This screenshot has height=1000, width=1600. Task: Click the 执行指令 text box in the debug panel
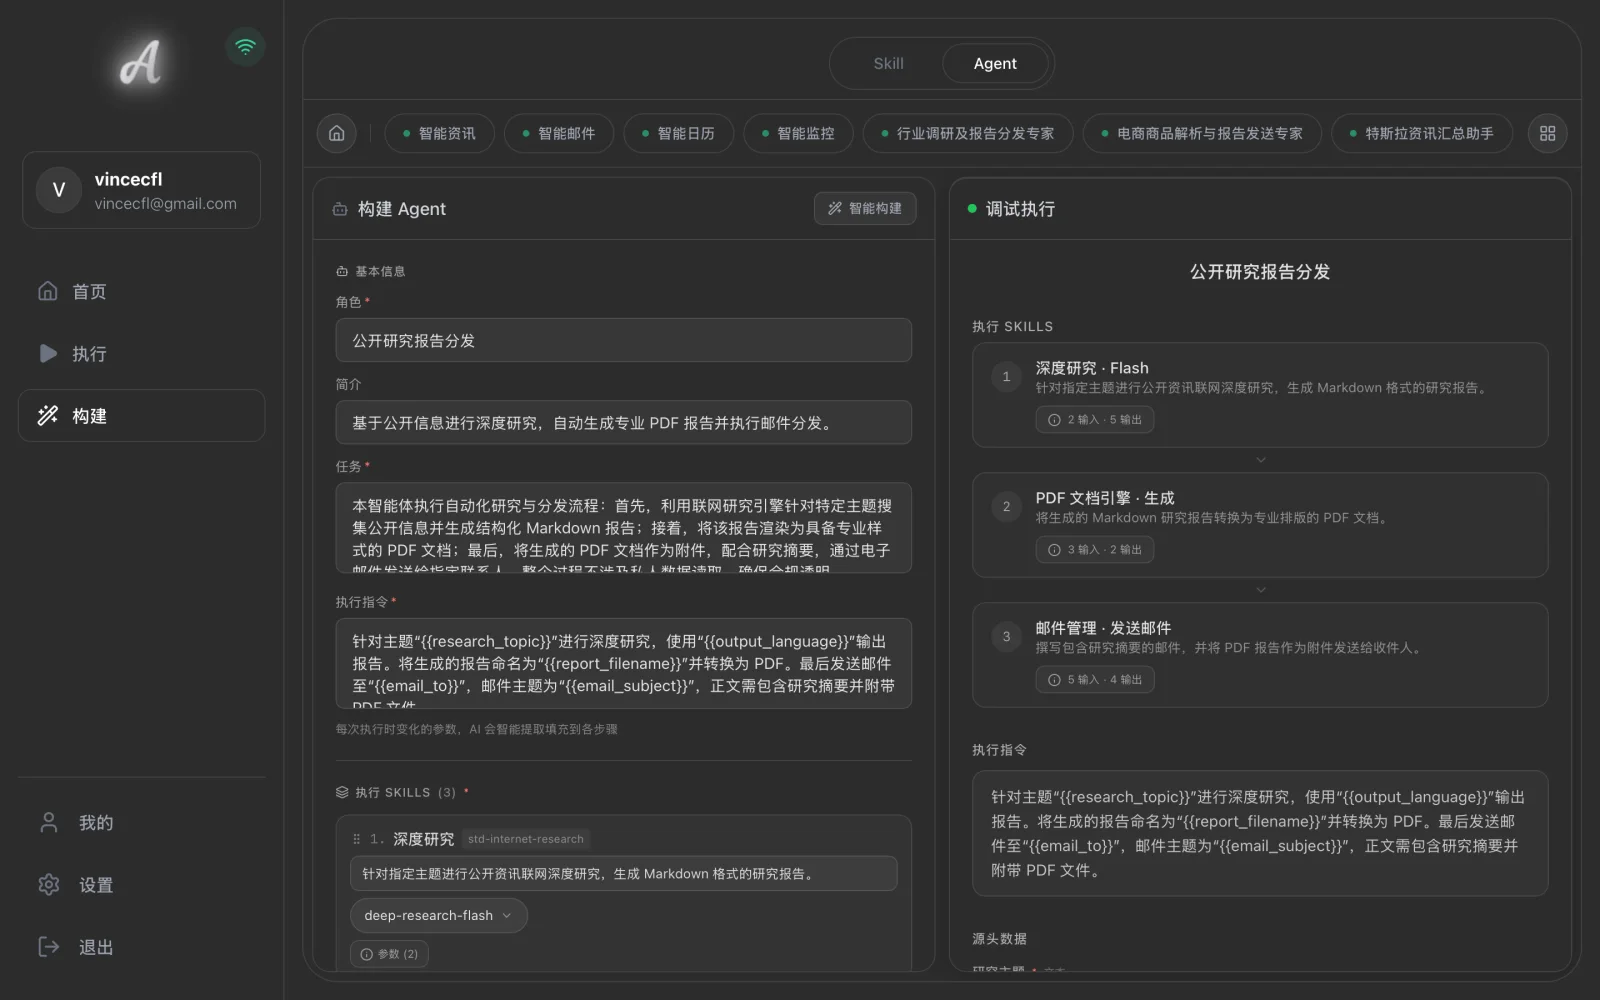(x=1260, y=833)
